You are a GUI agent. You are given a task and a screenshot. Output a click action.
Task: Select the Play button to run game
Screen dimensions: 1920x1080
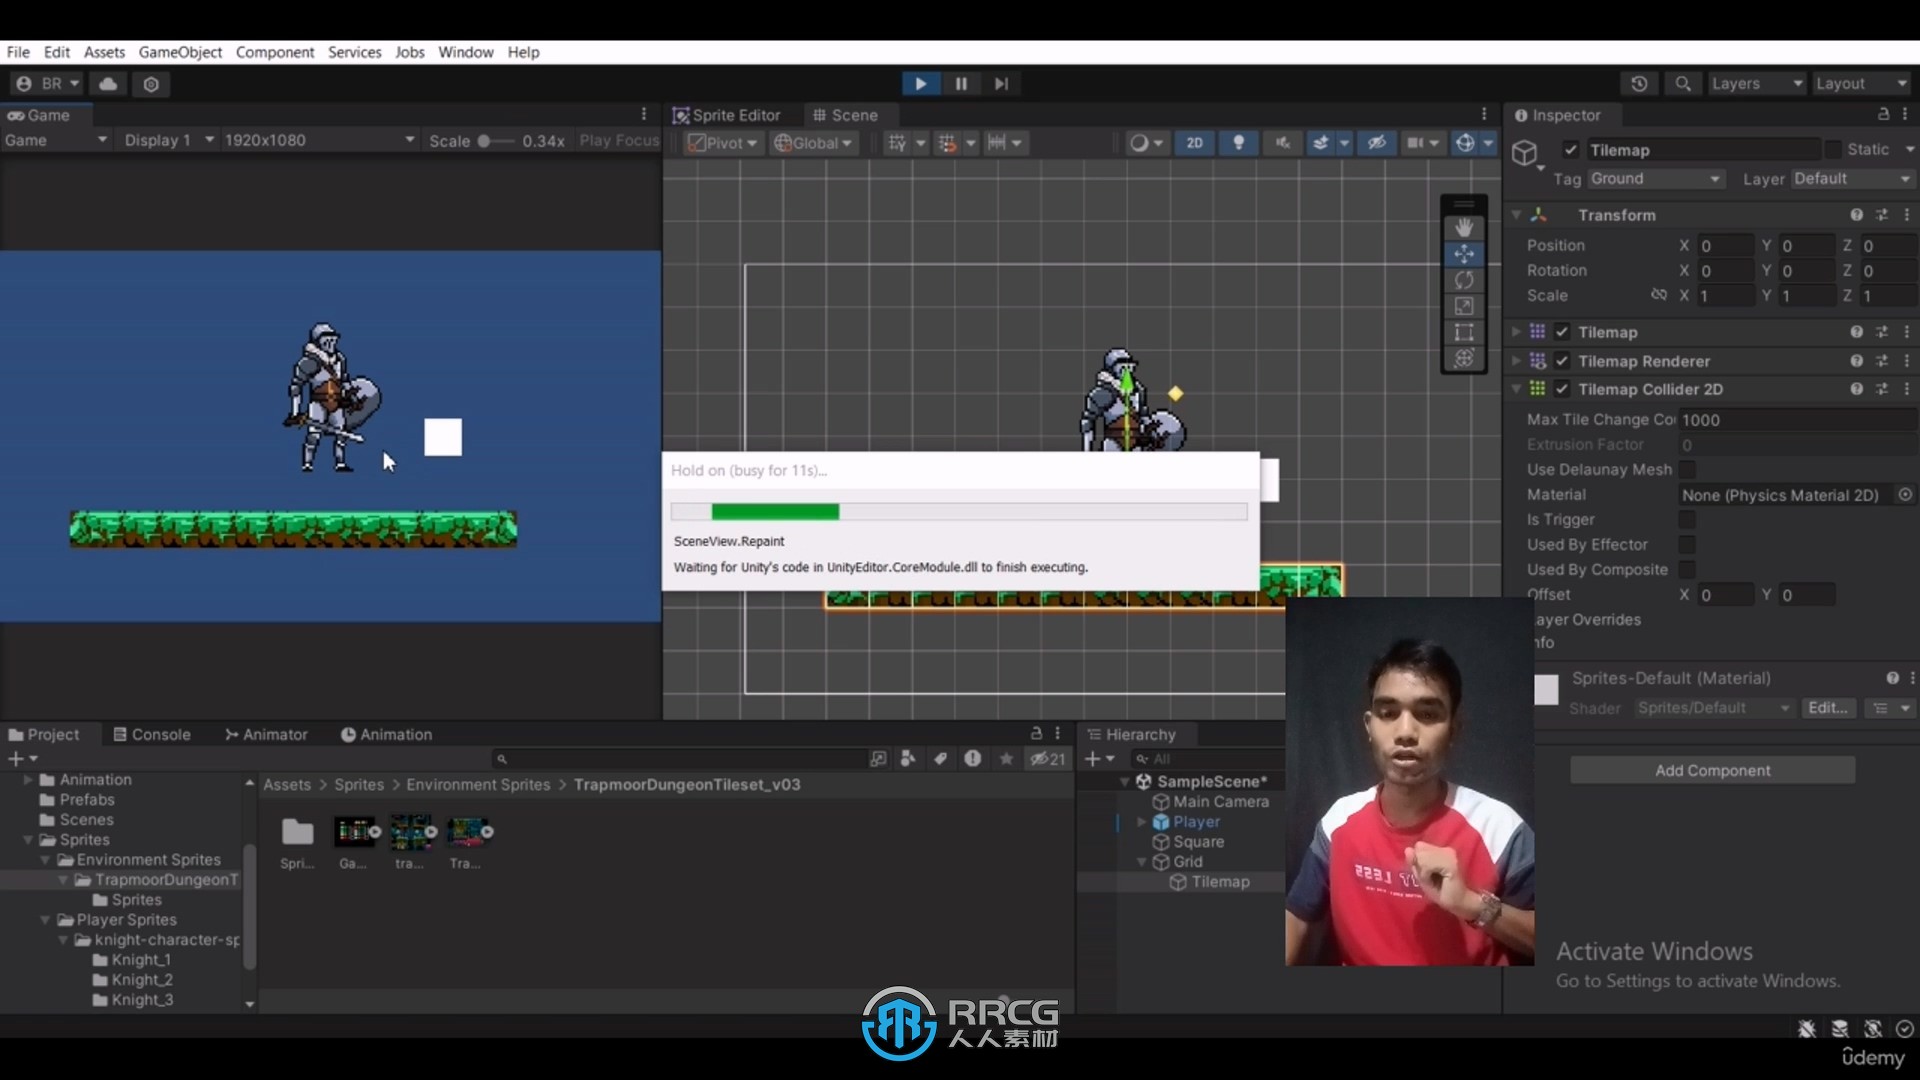pyautogui.click(x=919, y=83)
